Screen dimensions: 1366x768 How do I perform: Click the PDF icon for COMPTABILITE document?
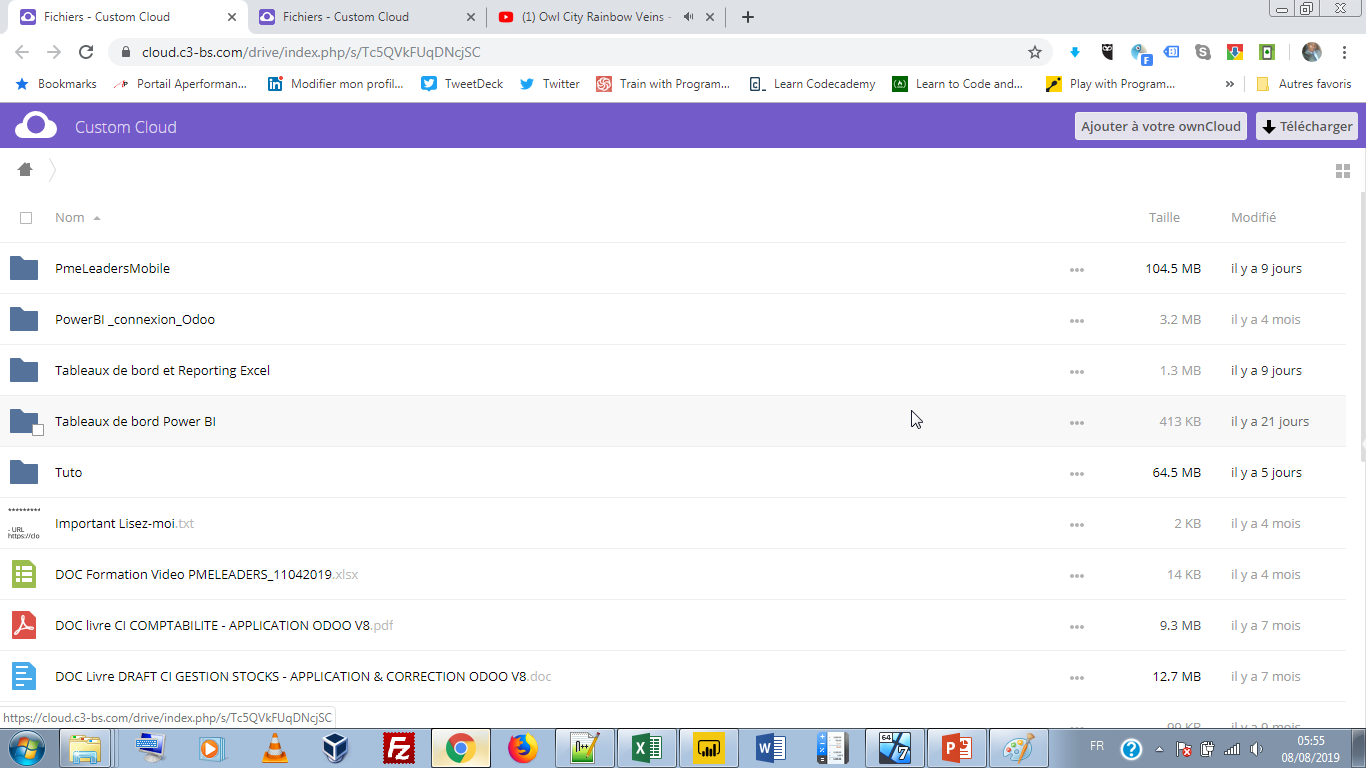[x=24, y=625]
